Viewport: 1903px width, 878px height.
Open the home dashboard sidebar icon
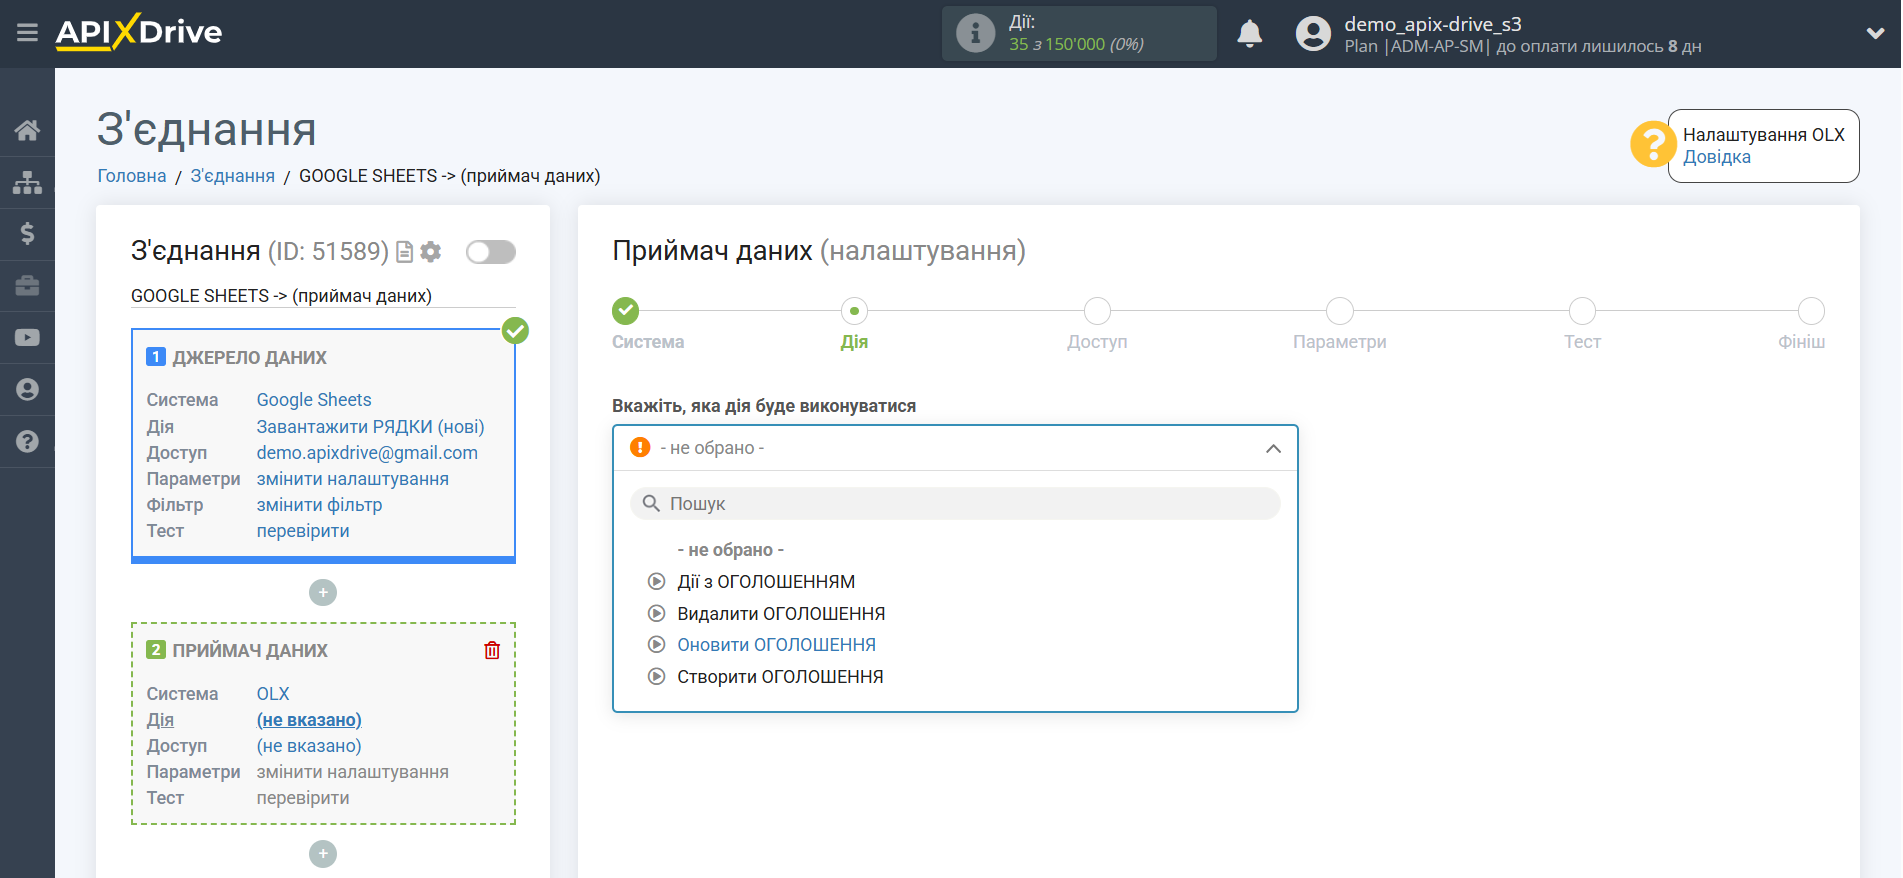pyautogui.click(x=27, y=130)
